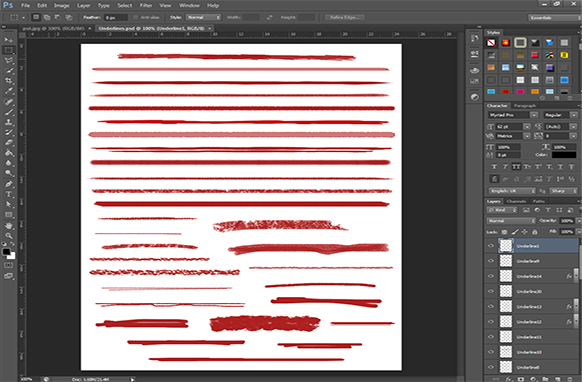Click the Character panel text Color swatch

coord(564,155)
